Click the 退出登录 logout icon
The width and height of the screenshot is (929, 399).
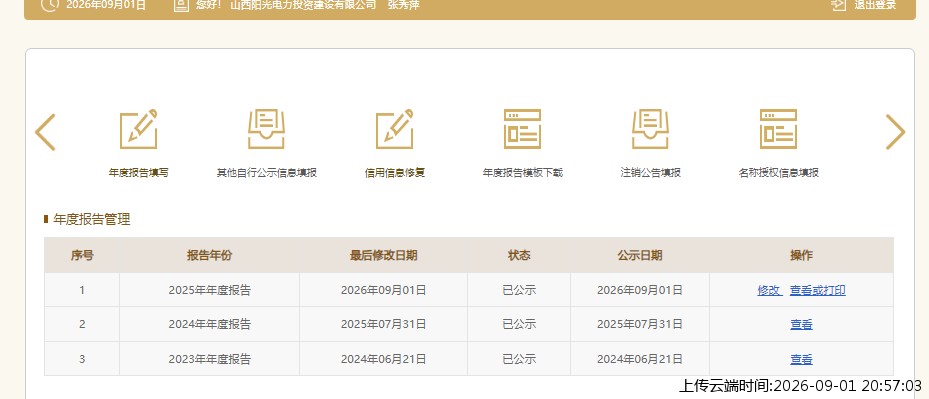click(x=838, y=5)
